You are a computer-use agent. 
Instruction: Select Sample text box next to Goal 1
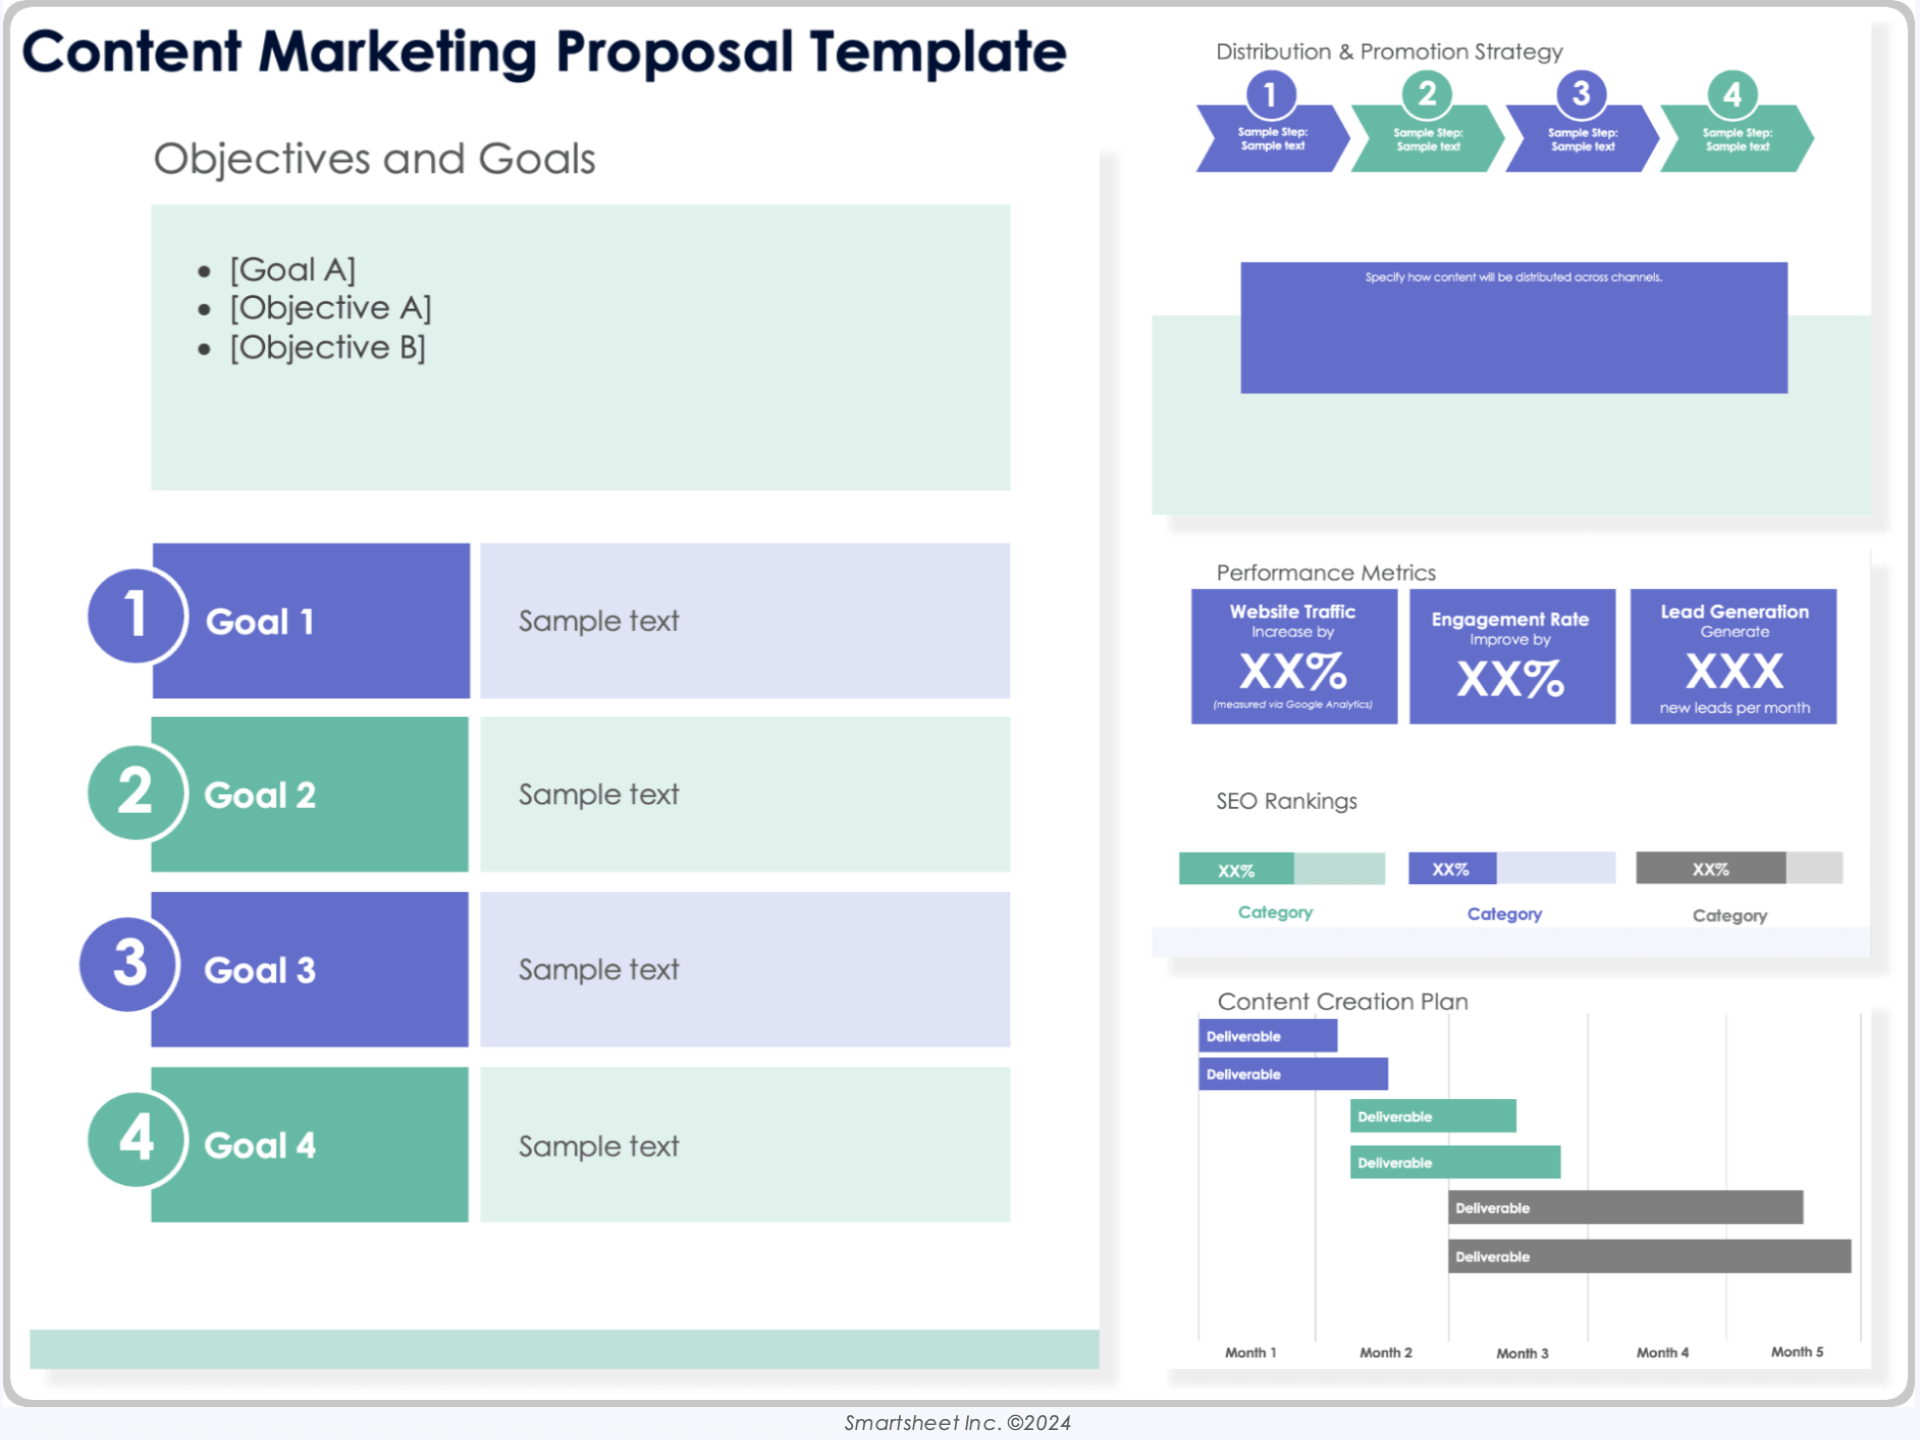point(745,621)
